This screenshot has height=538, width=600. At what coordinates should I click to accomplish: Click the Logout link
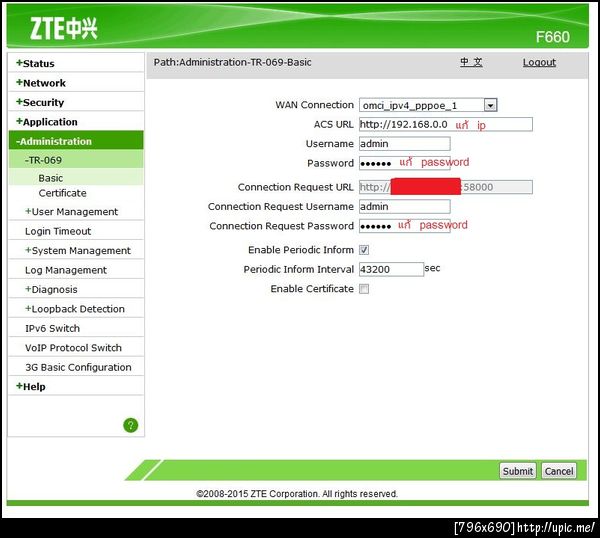coord(539,62)
